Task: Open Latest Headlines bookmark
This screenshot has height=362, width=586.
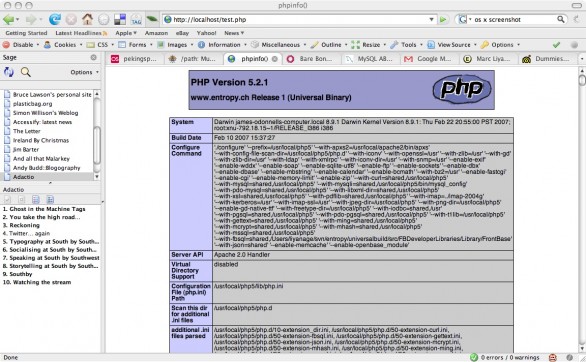Action: click(x=81, y=33)
